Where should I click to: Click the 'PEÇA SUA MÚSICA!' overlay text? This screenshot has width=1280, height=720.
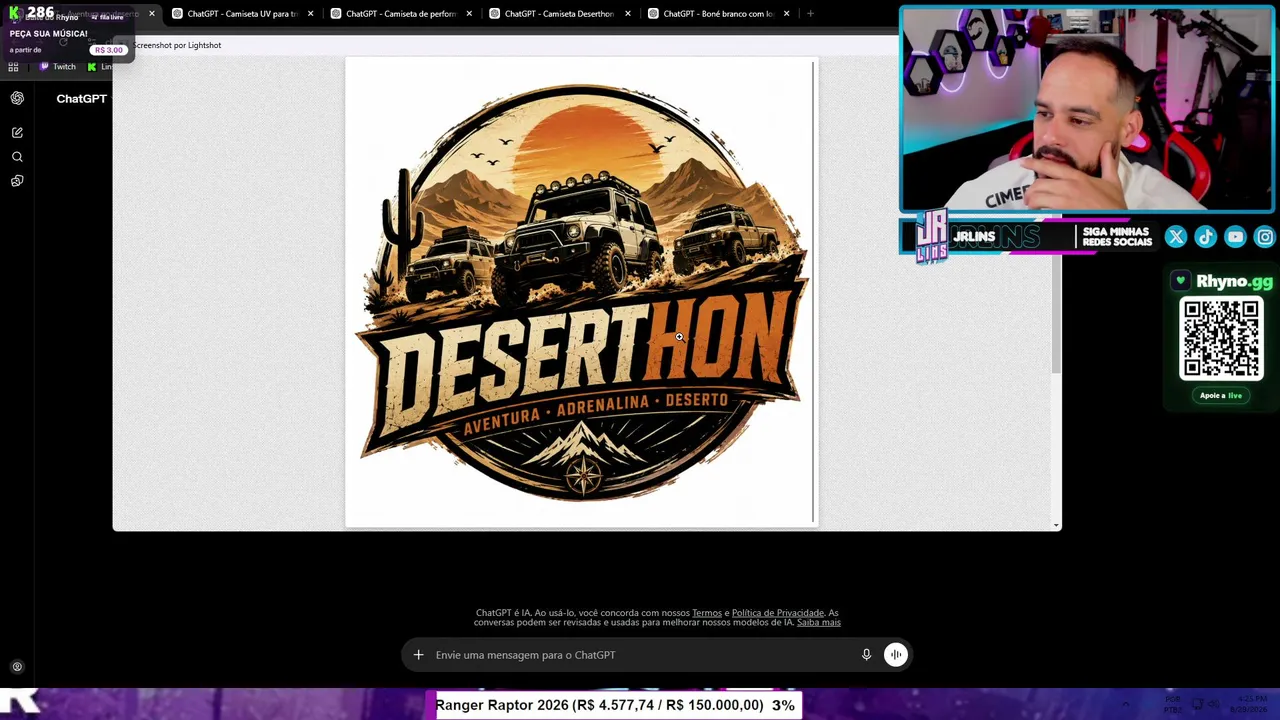pyautogui.click(x=48, y=34)
